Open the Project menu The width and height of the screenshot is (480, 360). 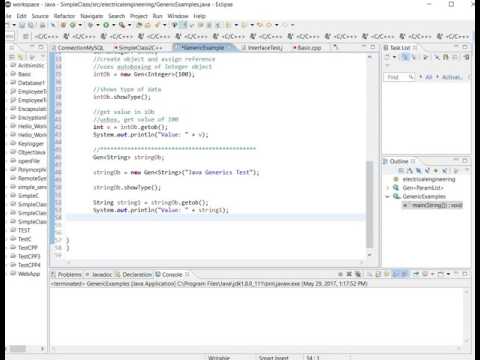[x=139, y=16]
